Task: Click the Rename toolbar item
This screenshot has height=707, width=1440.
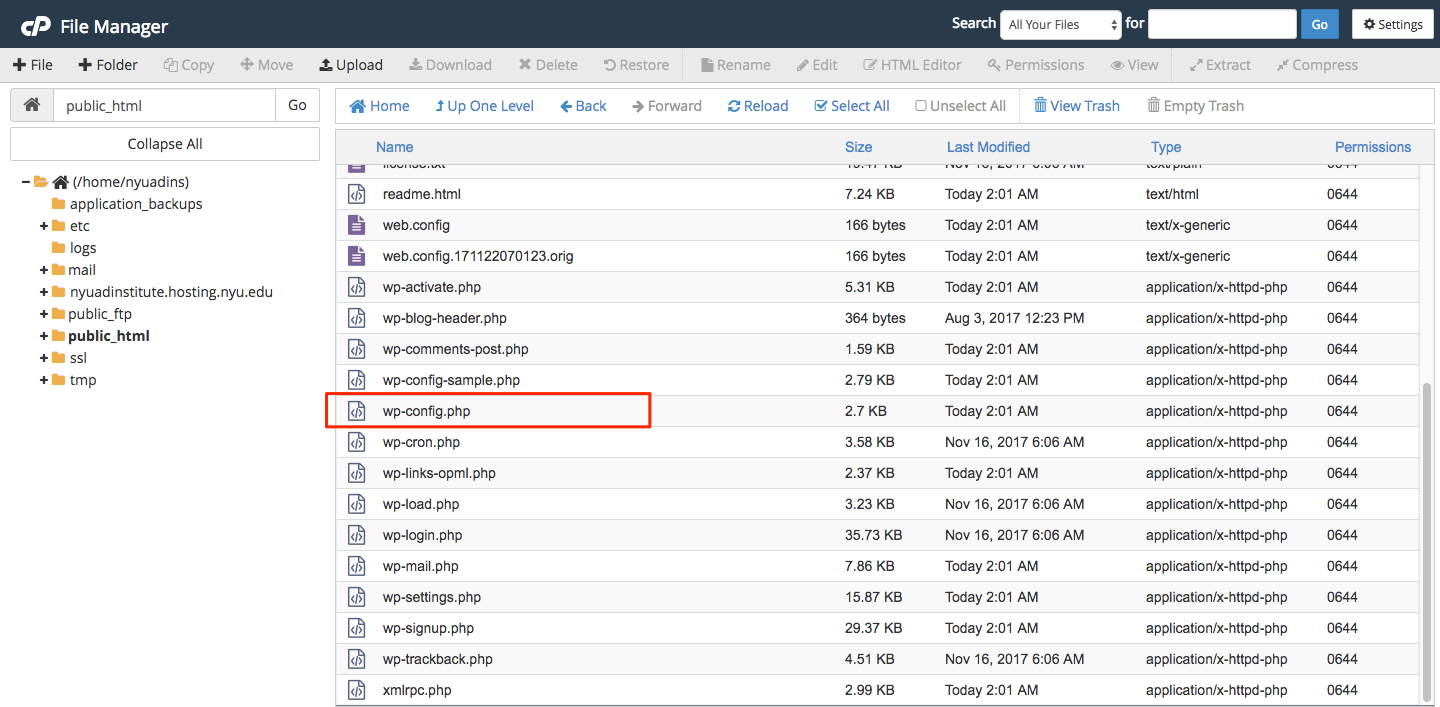Action: [x=736, y=65]
